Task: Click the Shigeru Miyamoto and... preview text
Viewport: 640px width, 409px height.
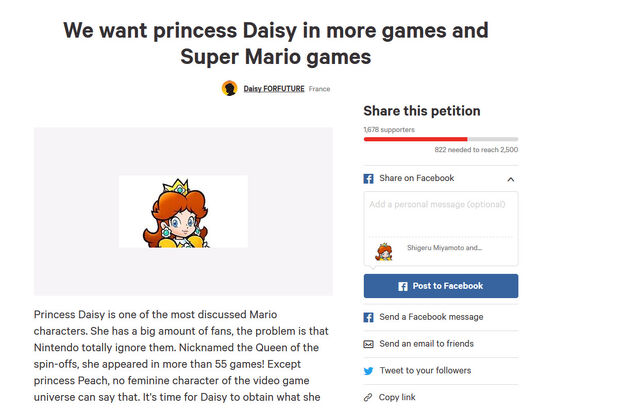Action: pyautogui.click(x=444, y=248)
